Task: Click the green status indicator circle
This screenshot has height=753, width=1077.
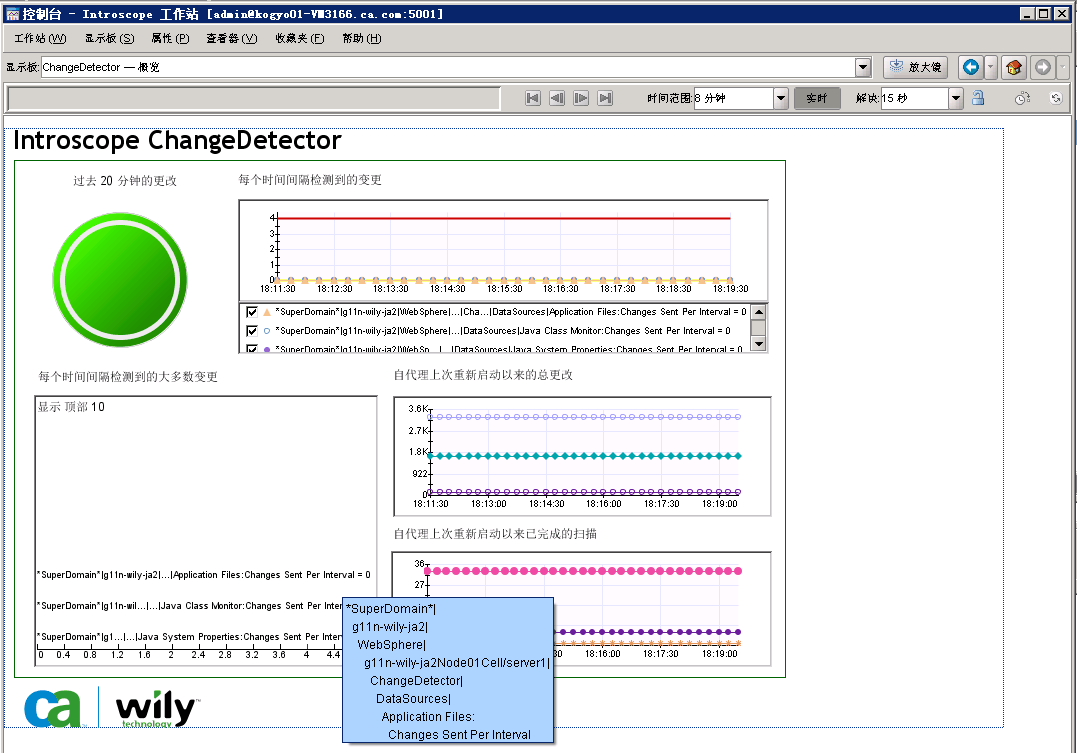Action: [120, 280]
